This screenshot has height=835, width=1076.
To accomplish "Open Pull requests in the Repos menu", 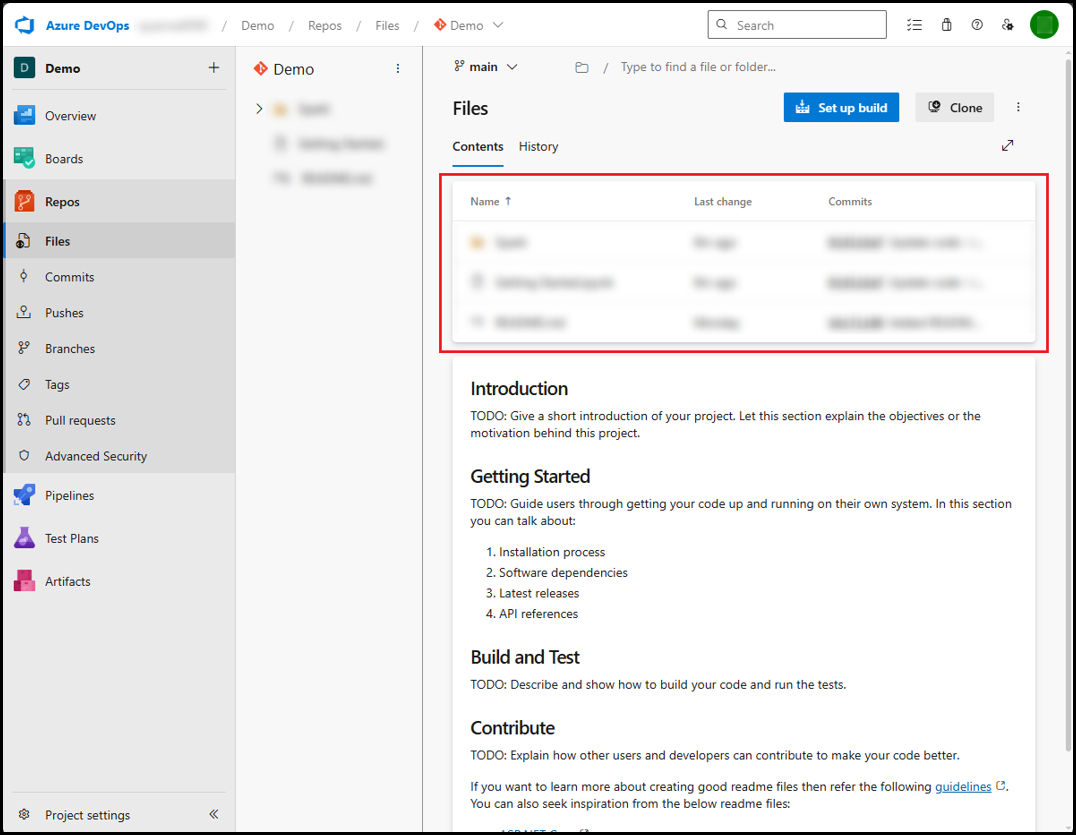I will (x=80, y=420).
